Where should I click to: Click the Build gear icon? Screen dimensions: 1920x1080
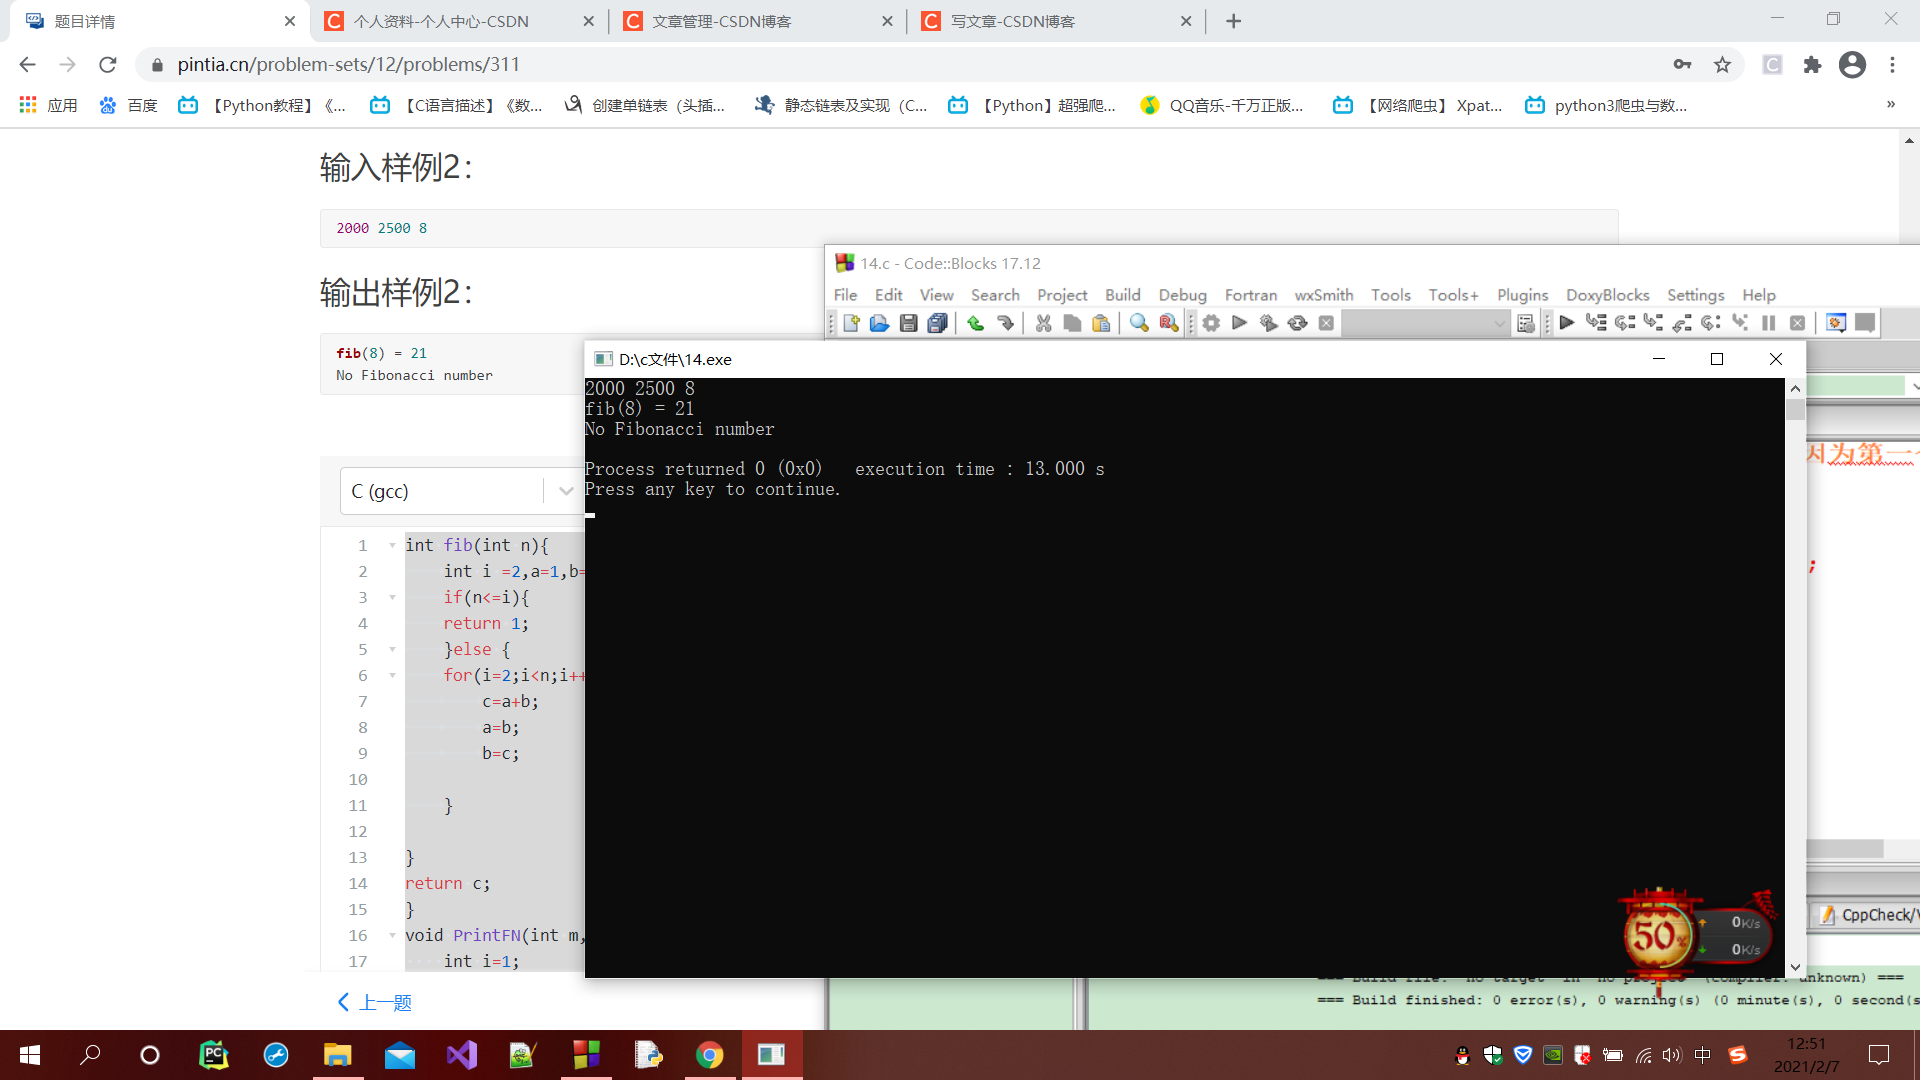(x=1211, y=323)
